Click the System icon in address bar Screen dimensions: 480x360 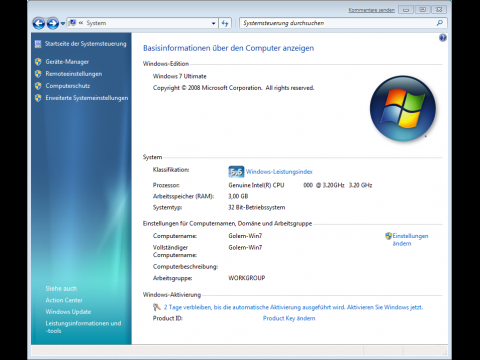coord(72,23)
